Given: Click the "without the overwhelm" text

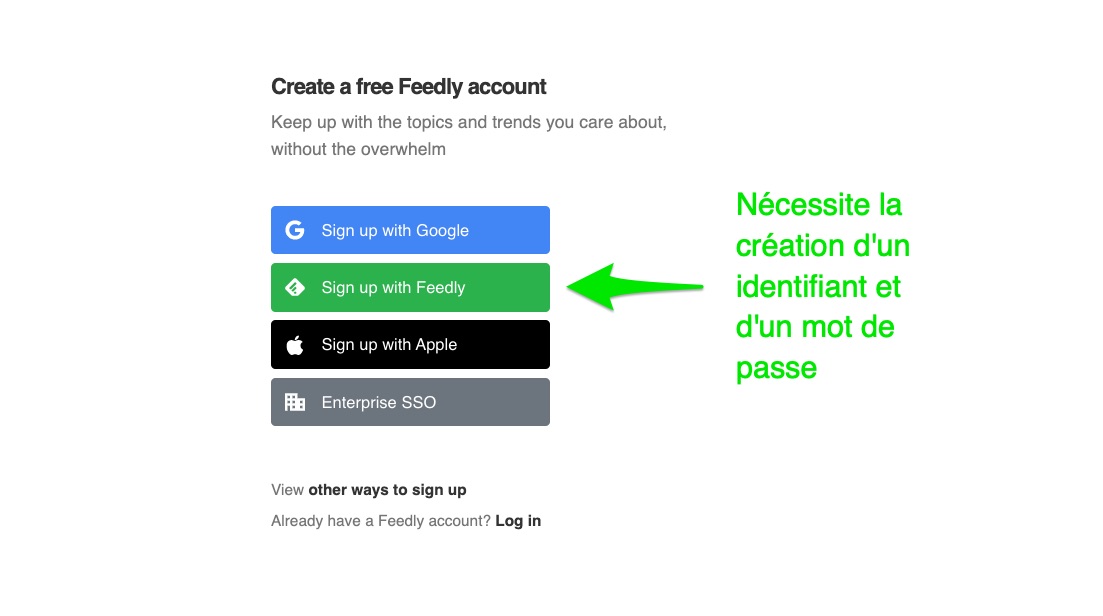Looking at the screenshot, I should [x=358, y=150].
